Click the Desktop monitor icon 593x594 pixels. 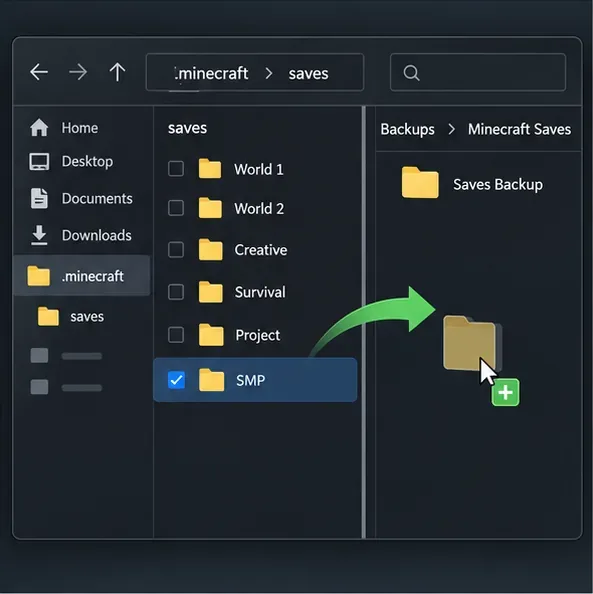(x=39, y=162)
